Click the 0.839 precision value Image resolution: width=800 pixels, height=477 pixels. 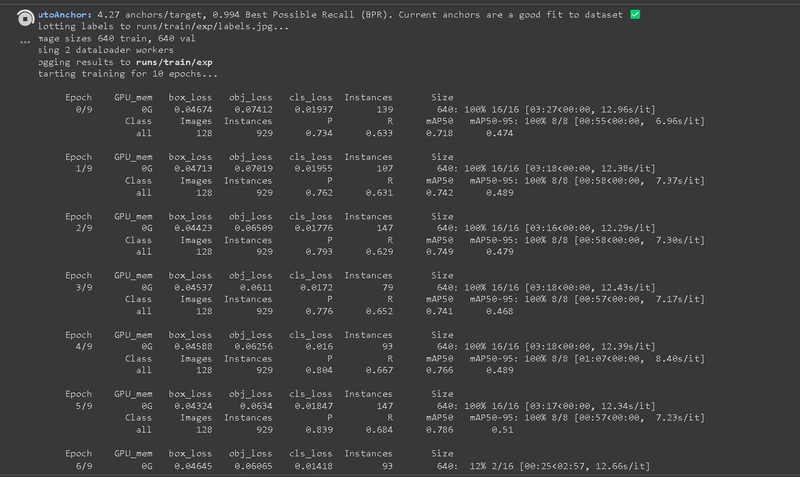(320, 431)
